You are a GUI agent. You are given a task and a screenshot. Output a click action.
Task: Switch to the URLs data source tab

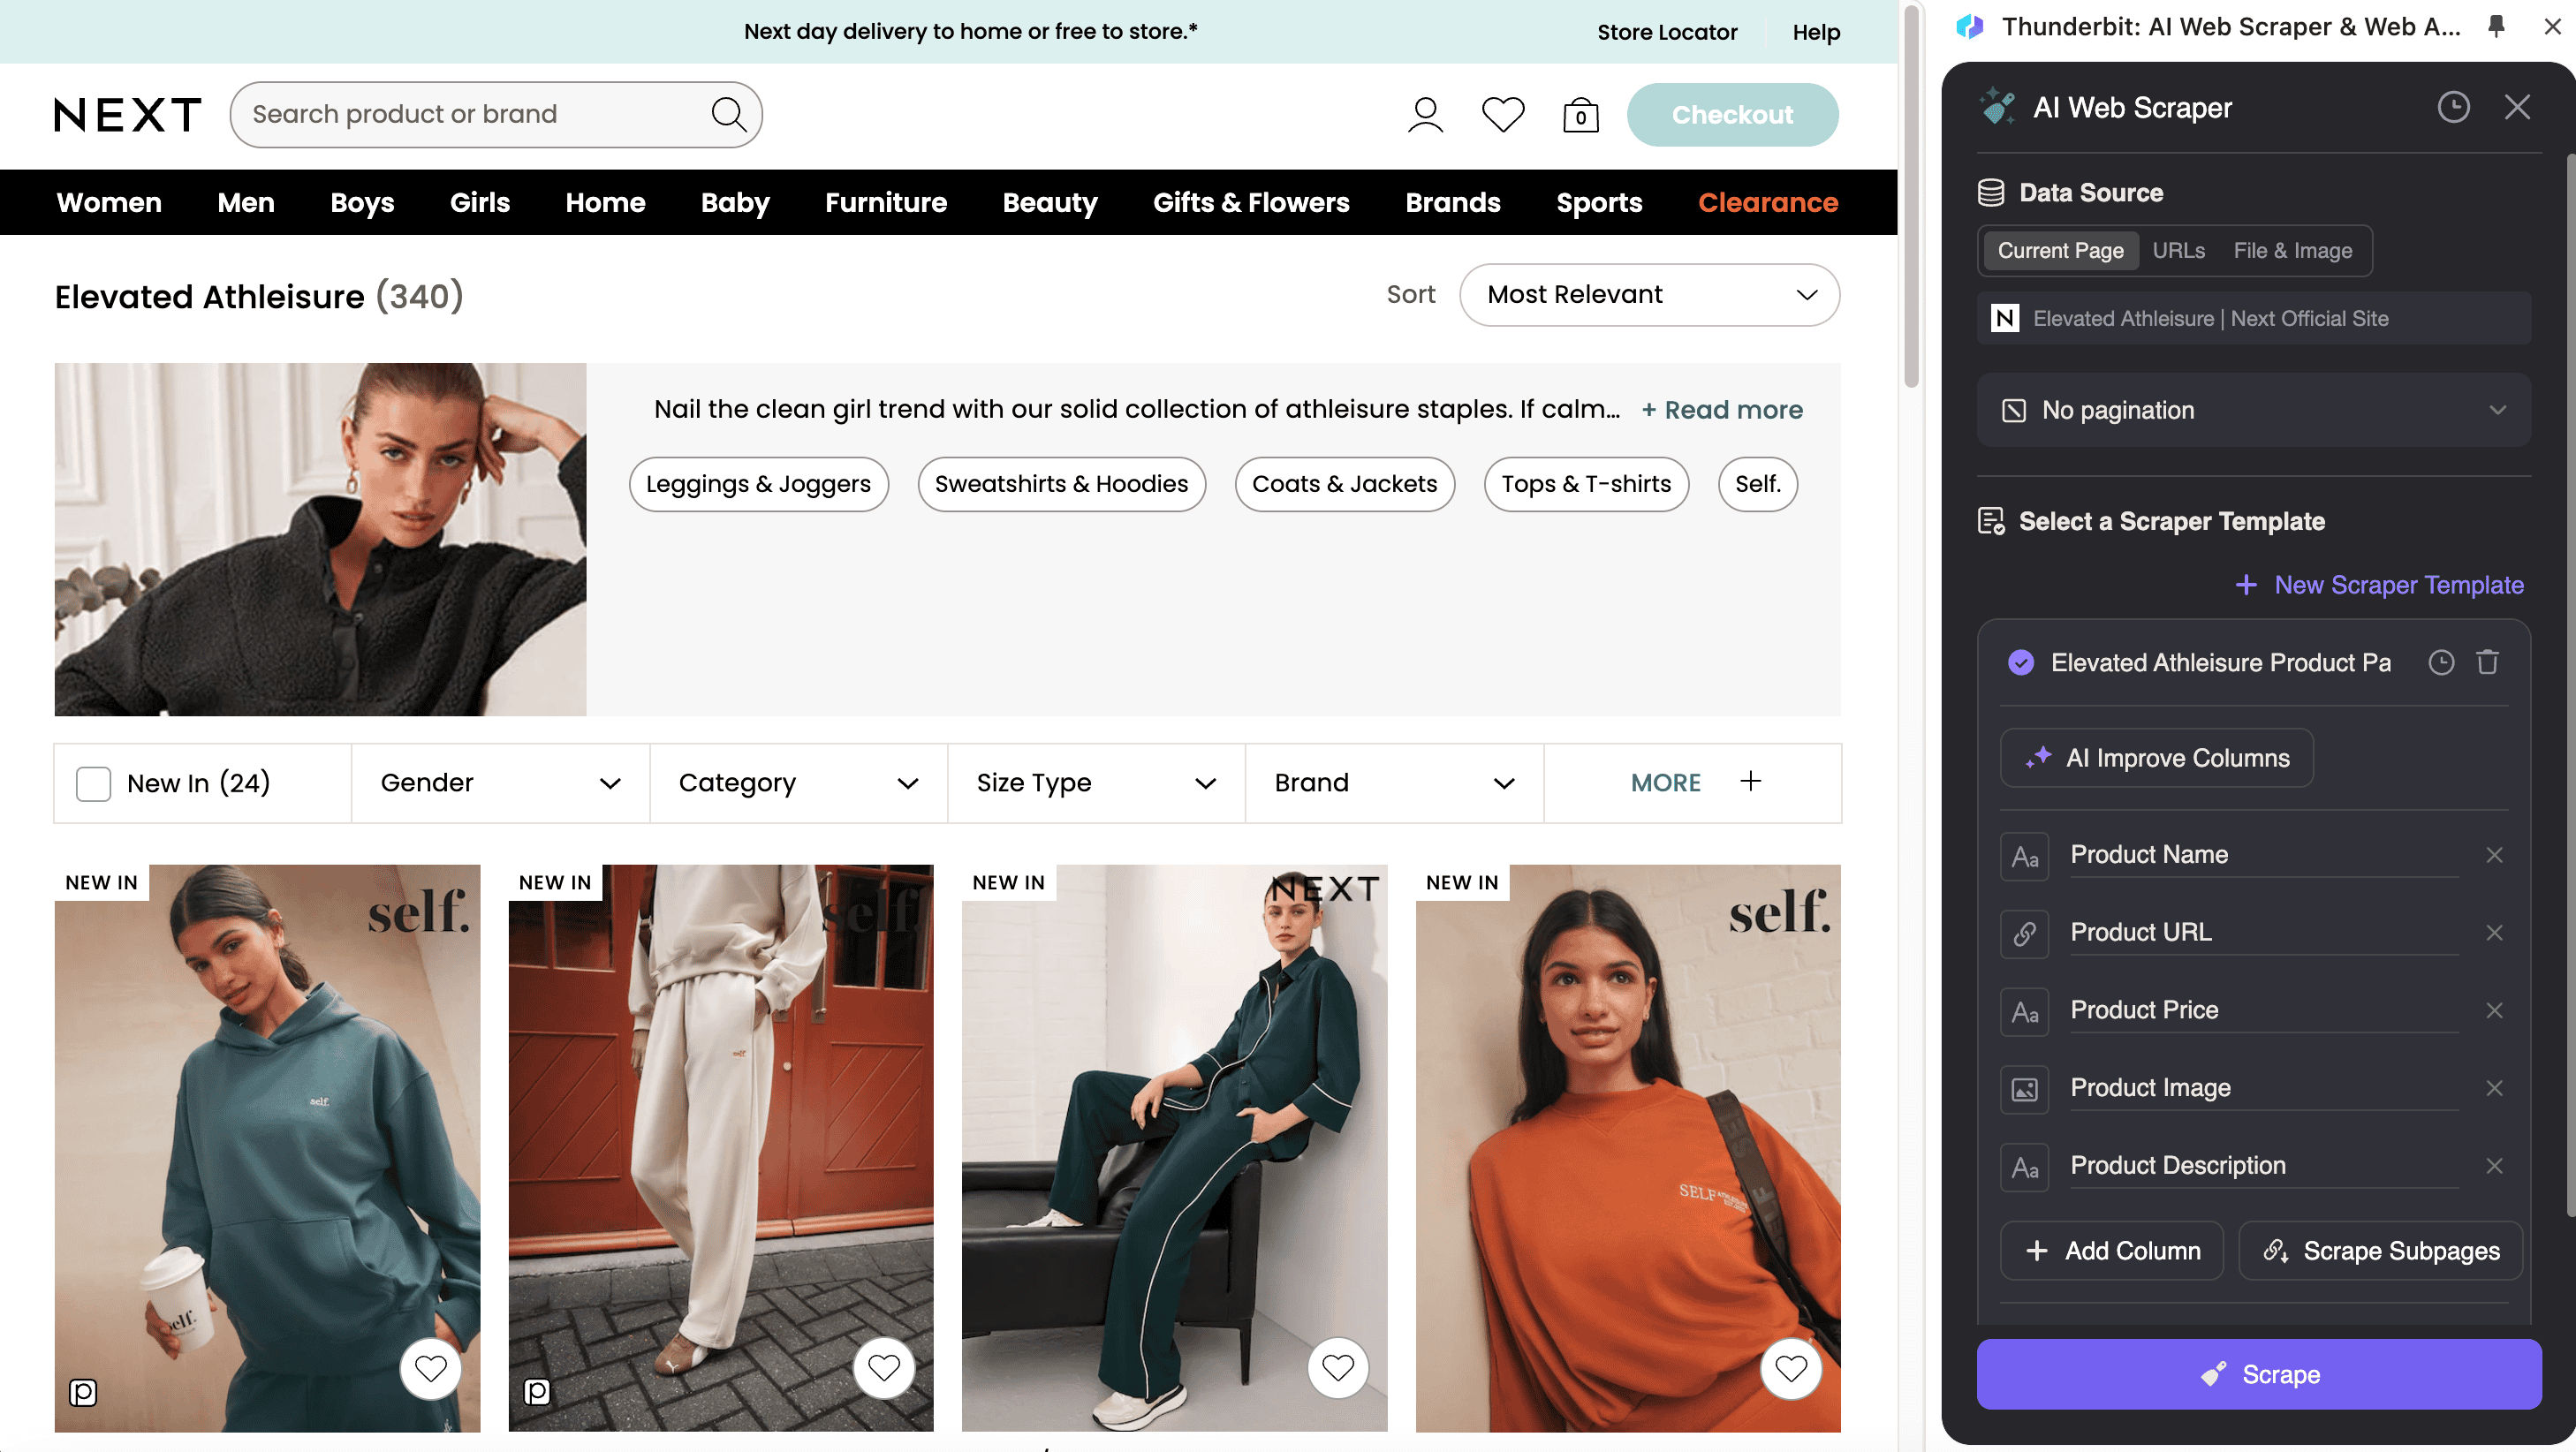tap(2178, 251)
